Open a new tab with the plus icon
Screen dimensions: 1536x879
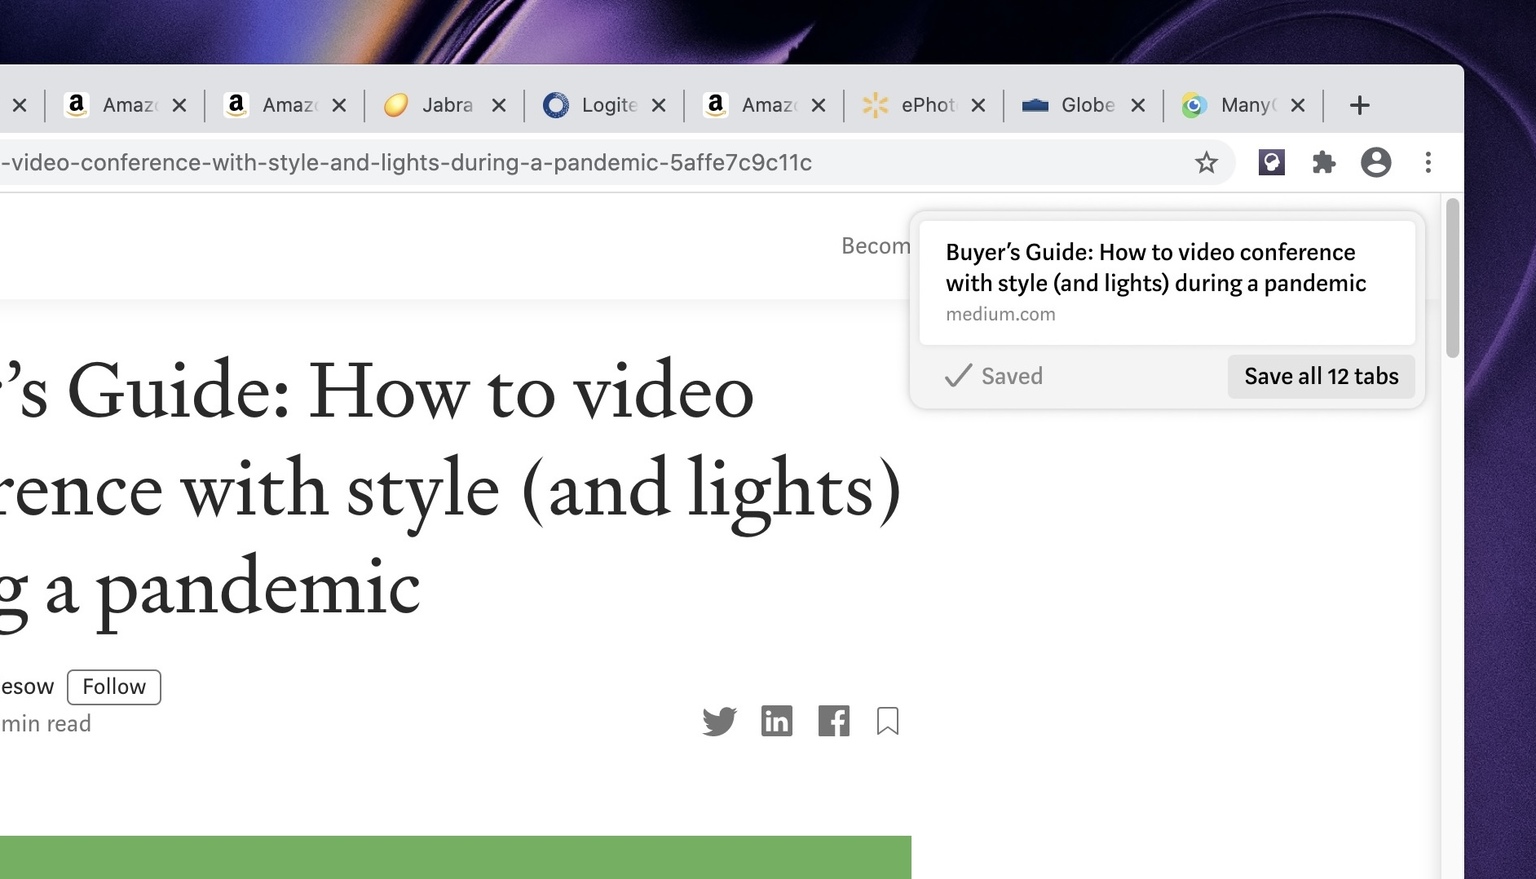tap(1359, 104)
